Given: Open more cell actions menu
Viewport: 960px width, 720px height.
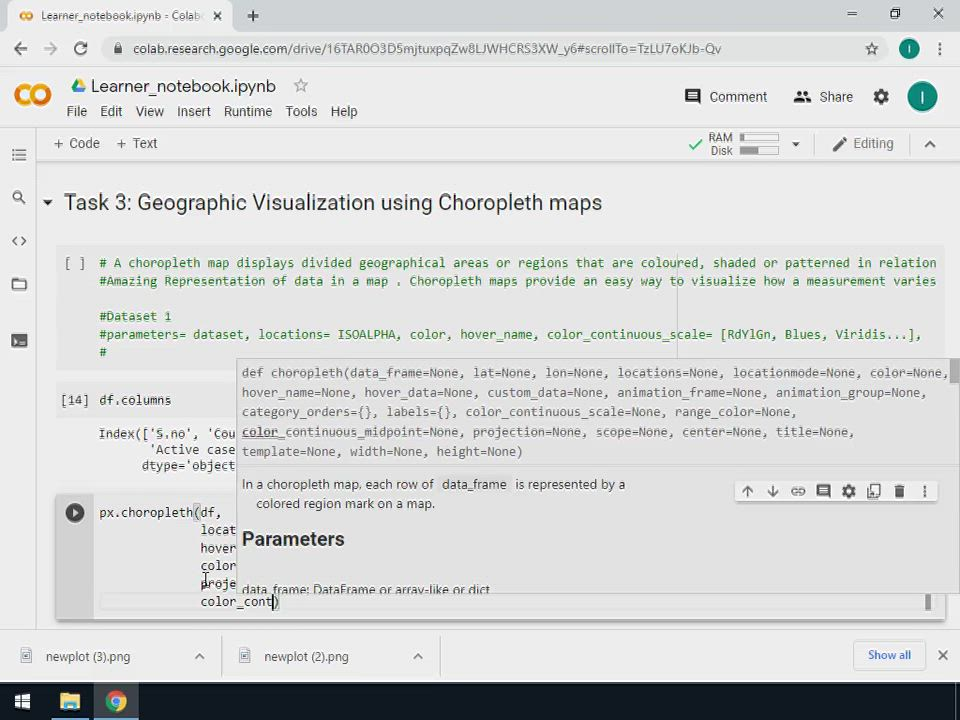Looking at the screenshot, I should point(924,491).
